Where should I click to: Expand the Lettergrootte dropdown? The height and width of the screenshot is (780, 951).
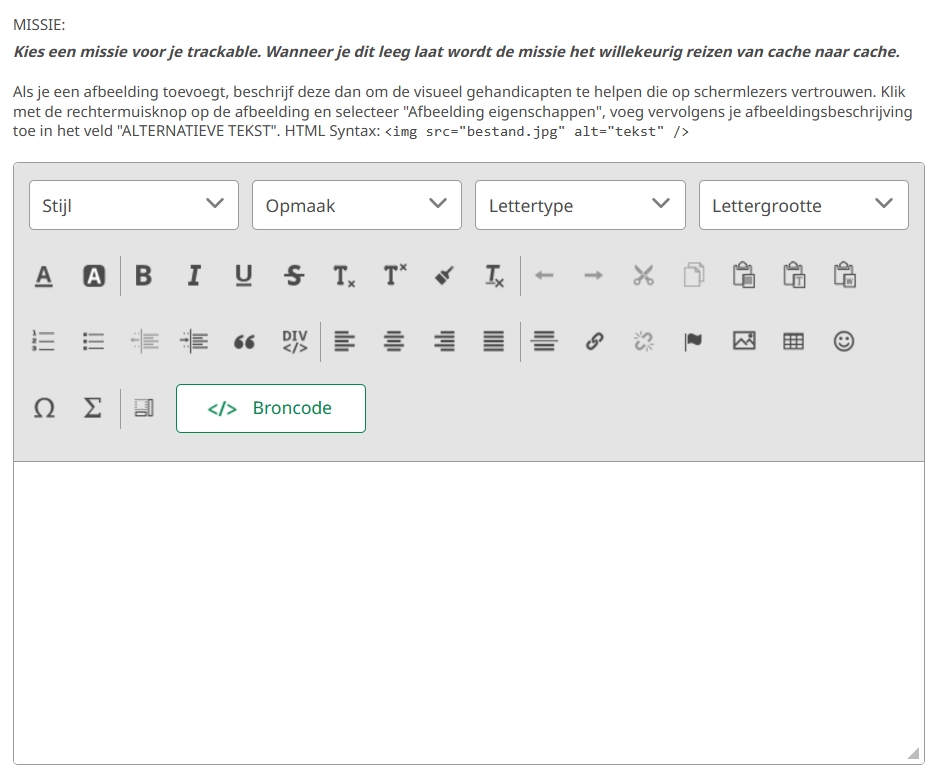click(803, 205)
